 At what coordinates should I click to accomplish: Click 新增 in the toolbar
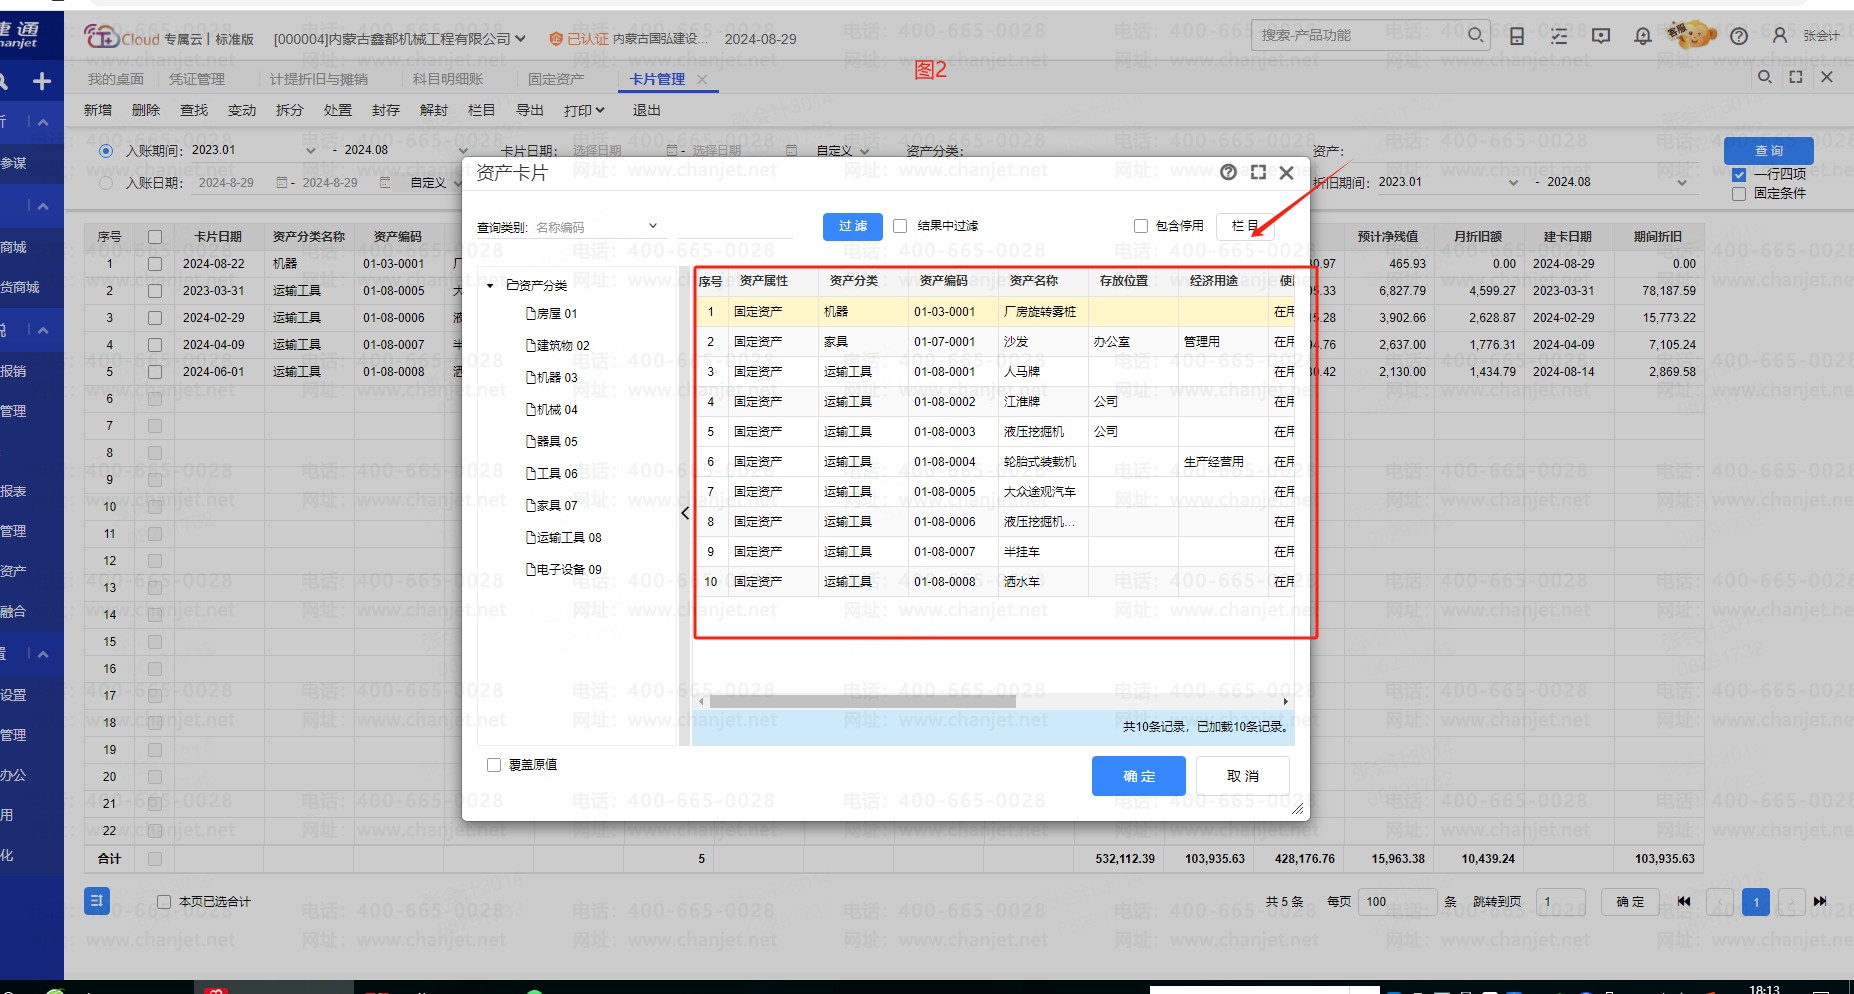(x=98, y=110)
